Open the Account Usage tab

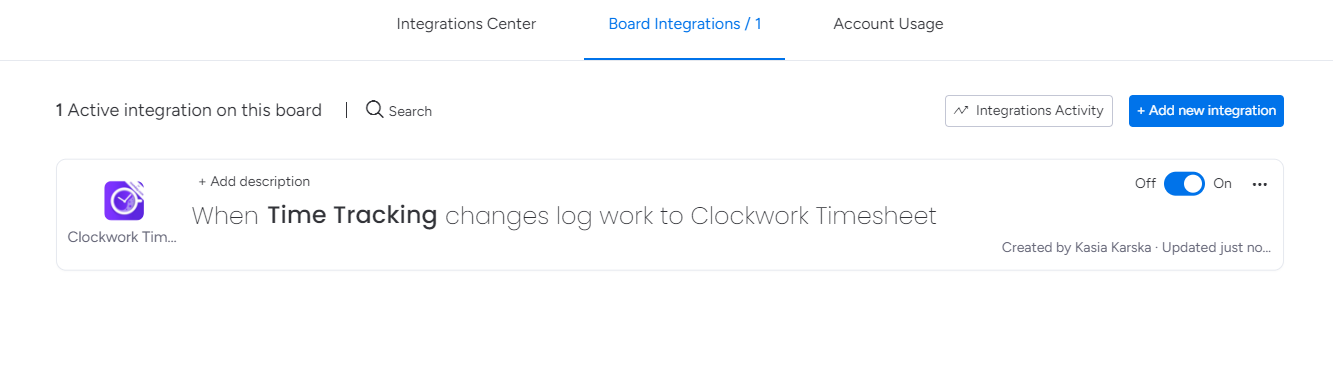(888, 24)
